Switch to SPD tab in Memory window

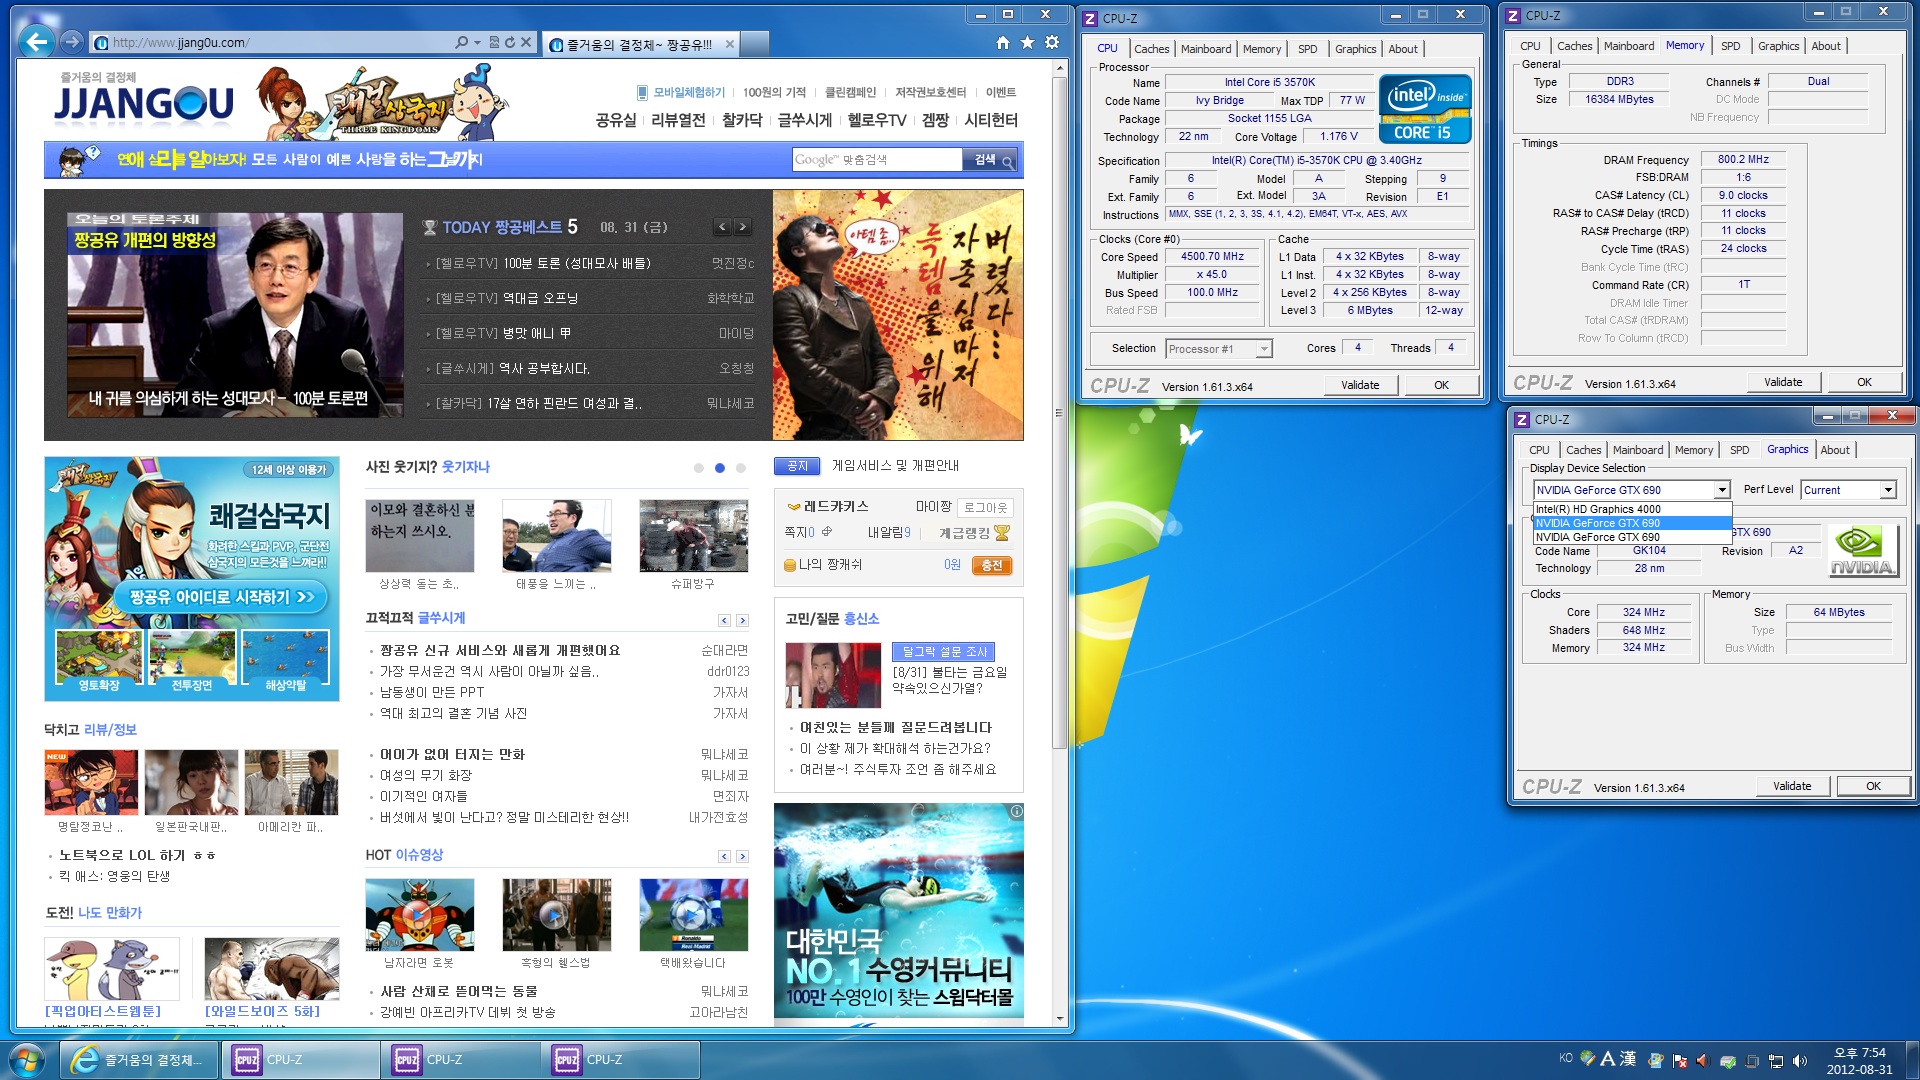[x=1730, y=46]
